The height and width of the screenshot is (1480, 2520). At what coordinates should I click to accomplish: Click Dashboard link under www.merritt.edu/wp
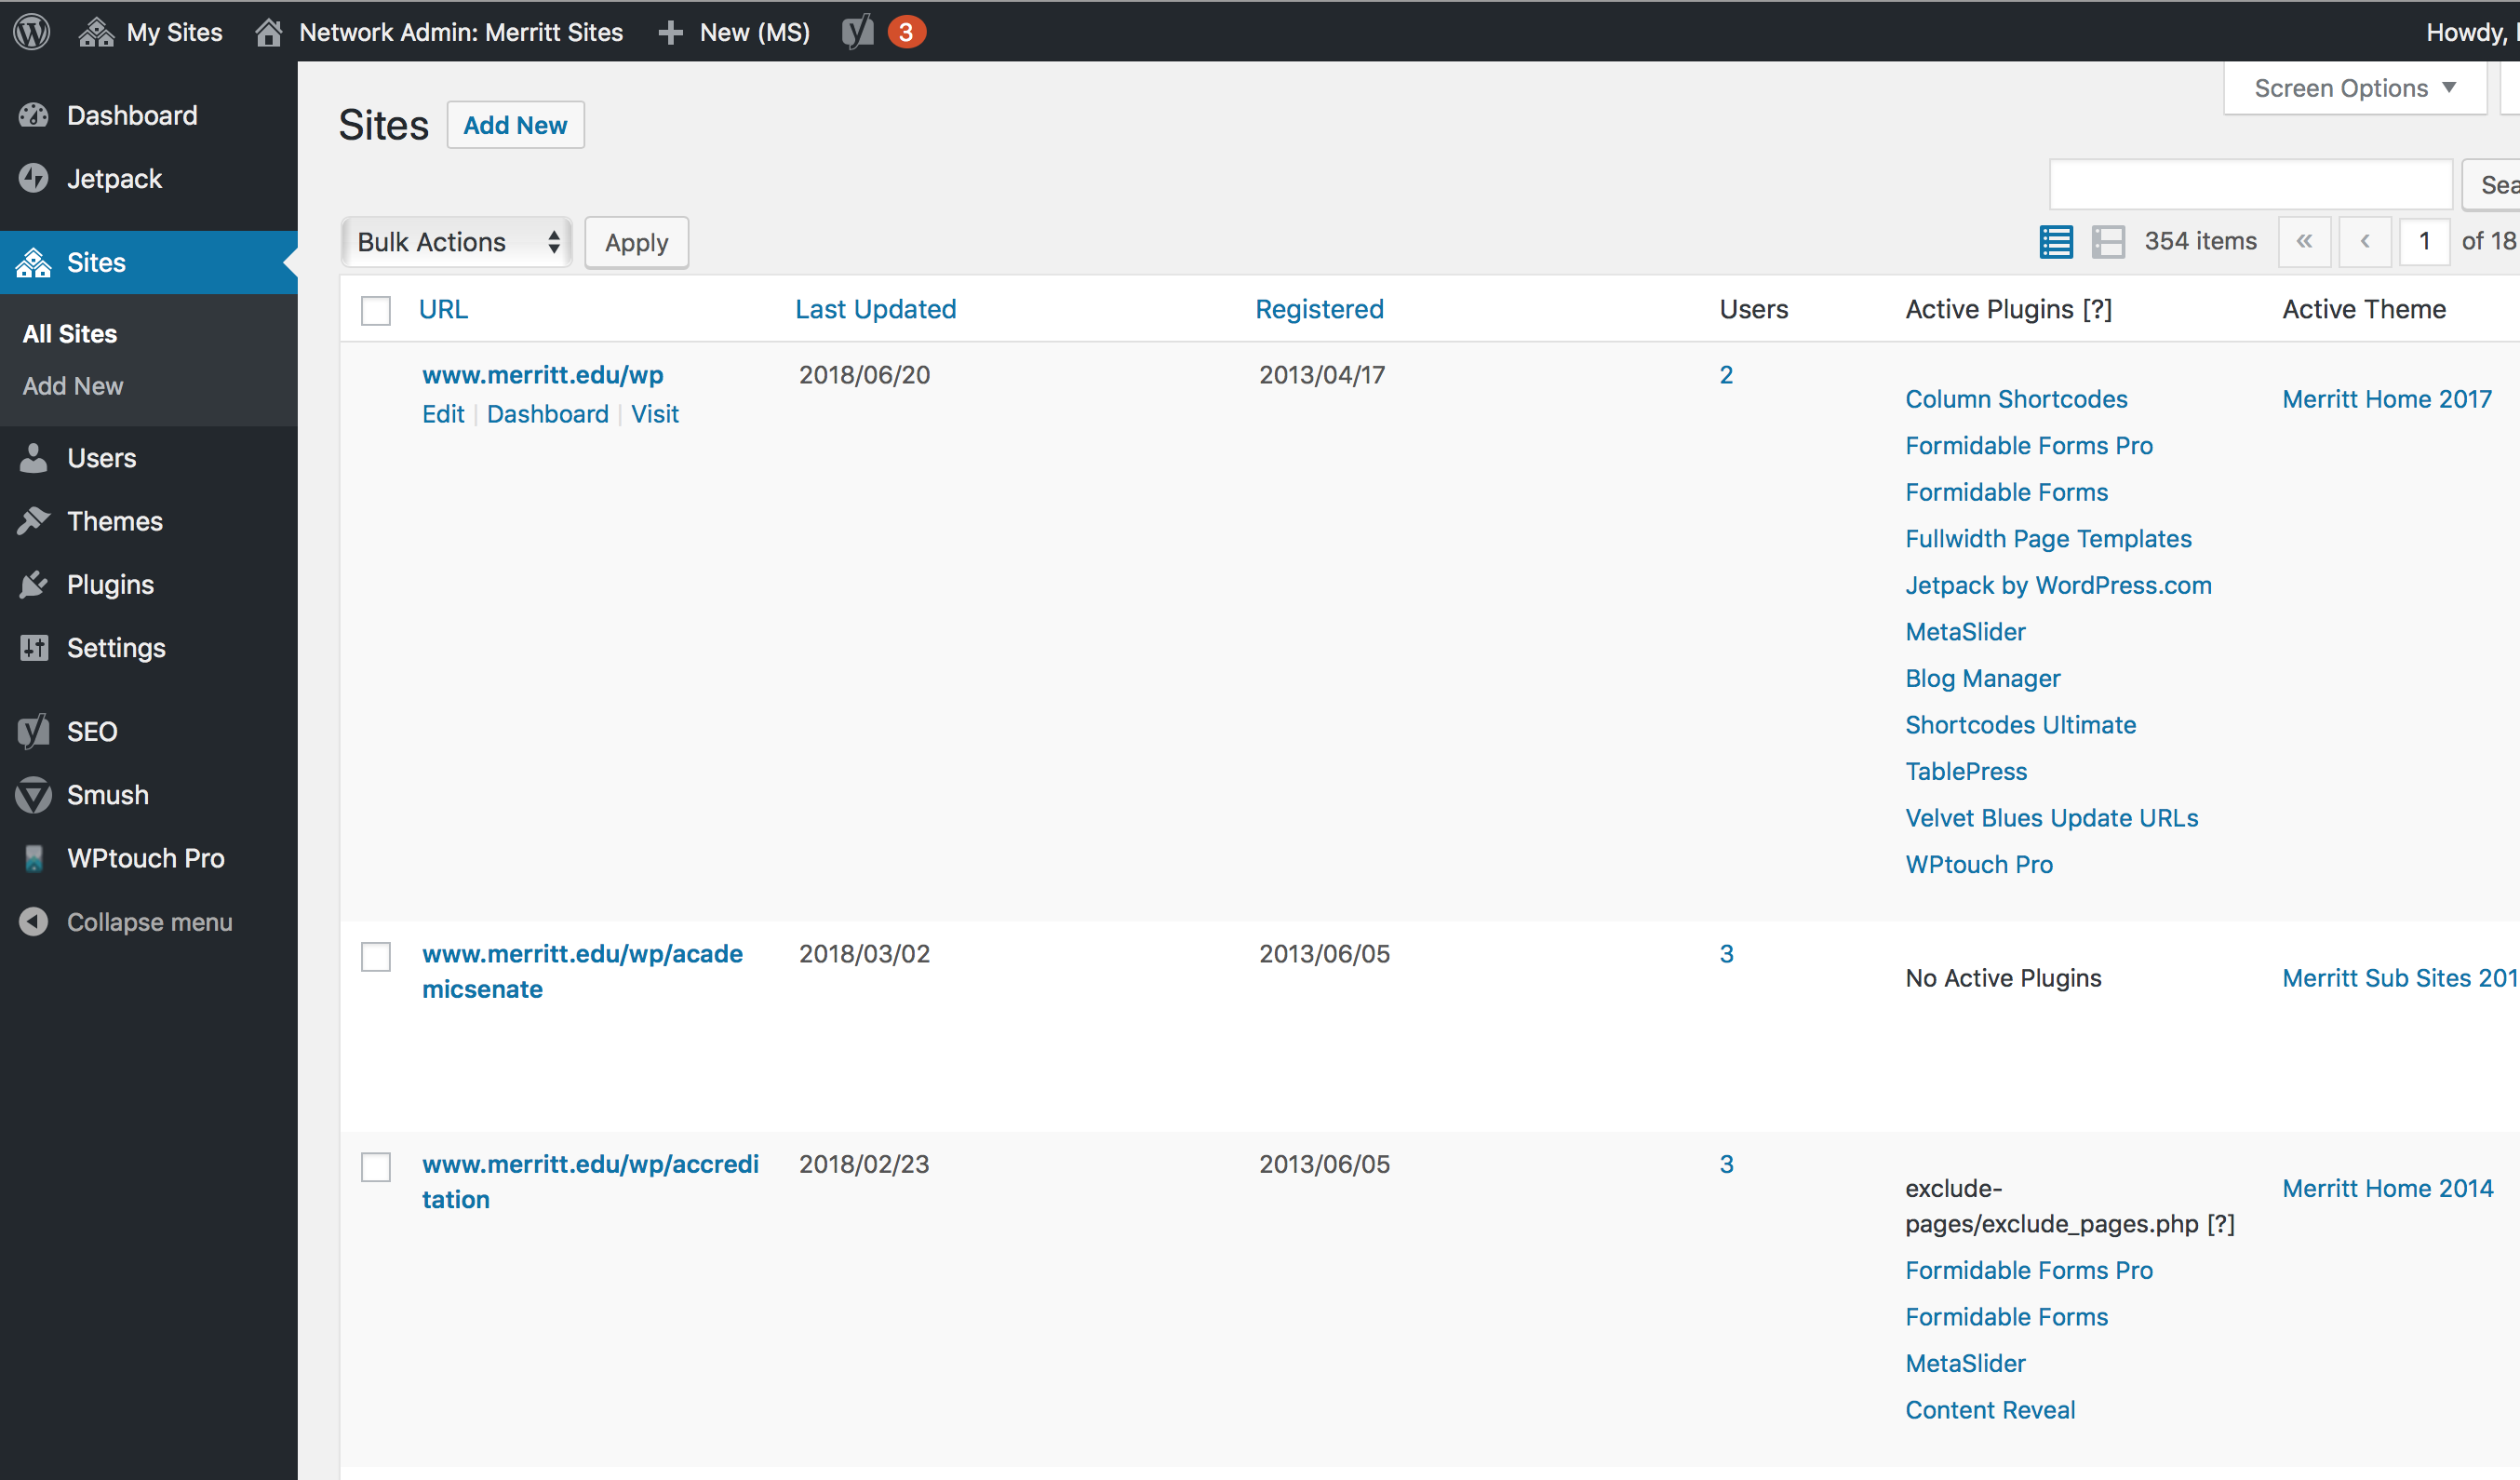pos(548,414)
